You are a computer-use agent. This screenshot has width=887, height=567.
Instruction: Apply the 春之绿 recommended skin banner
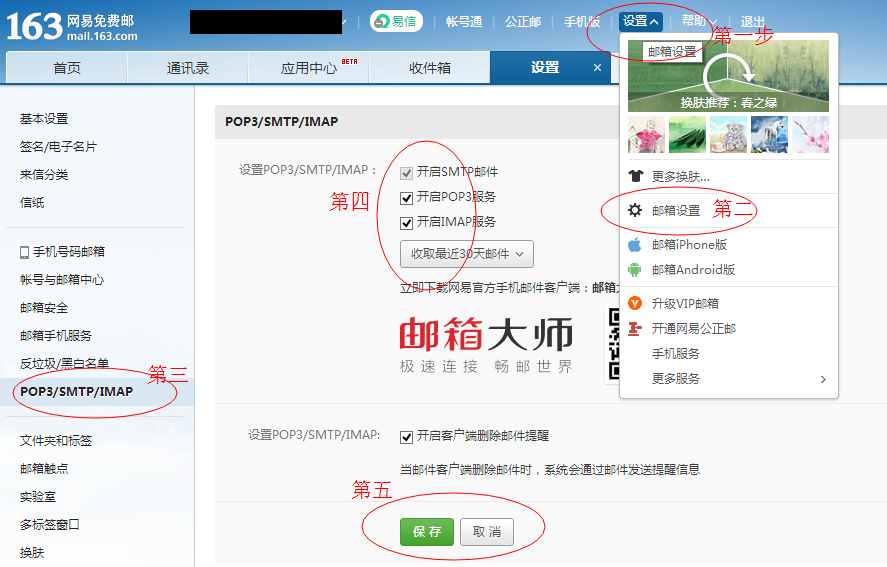[x=728, y=76]
